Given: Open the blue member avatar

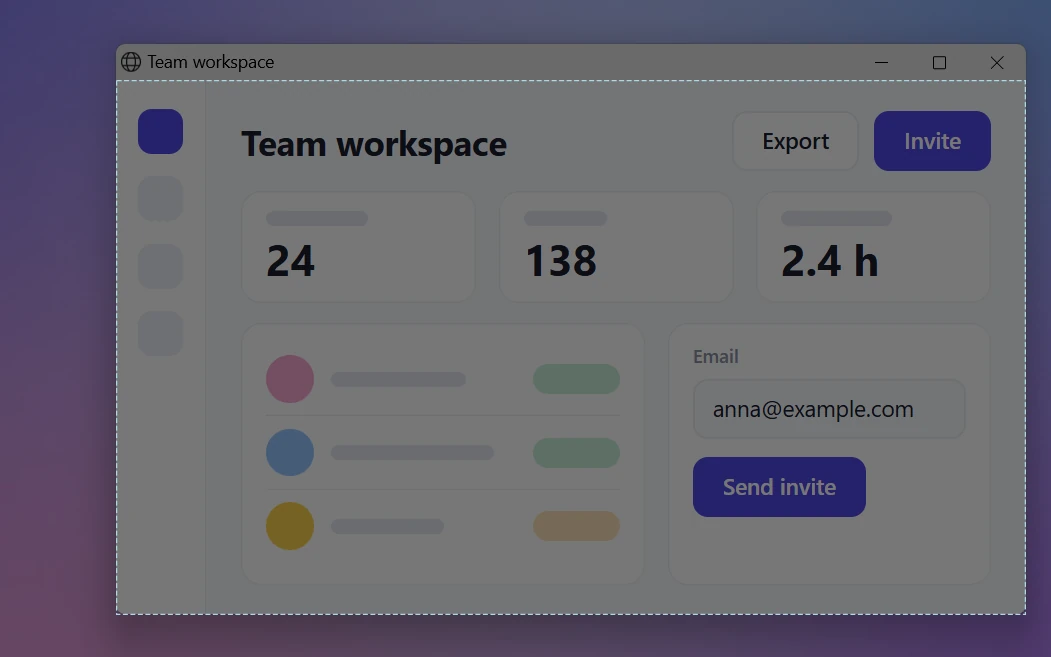Looking at the screenshot, I should (x=290, y=453).
